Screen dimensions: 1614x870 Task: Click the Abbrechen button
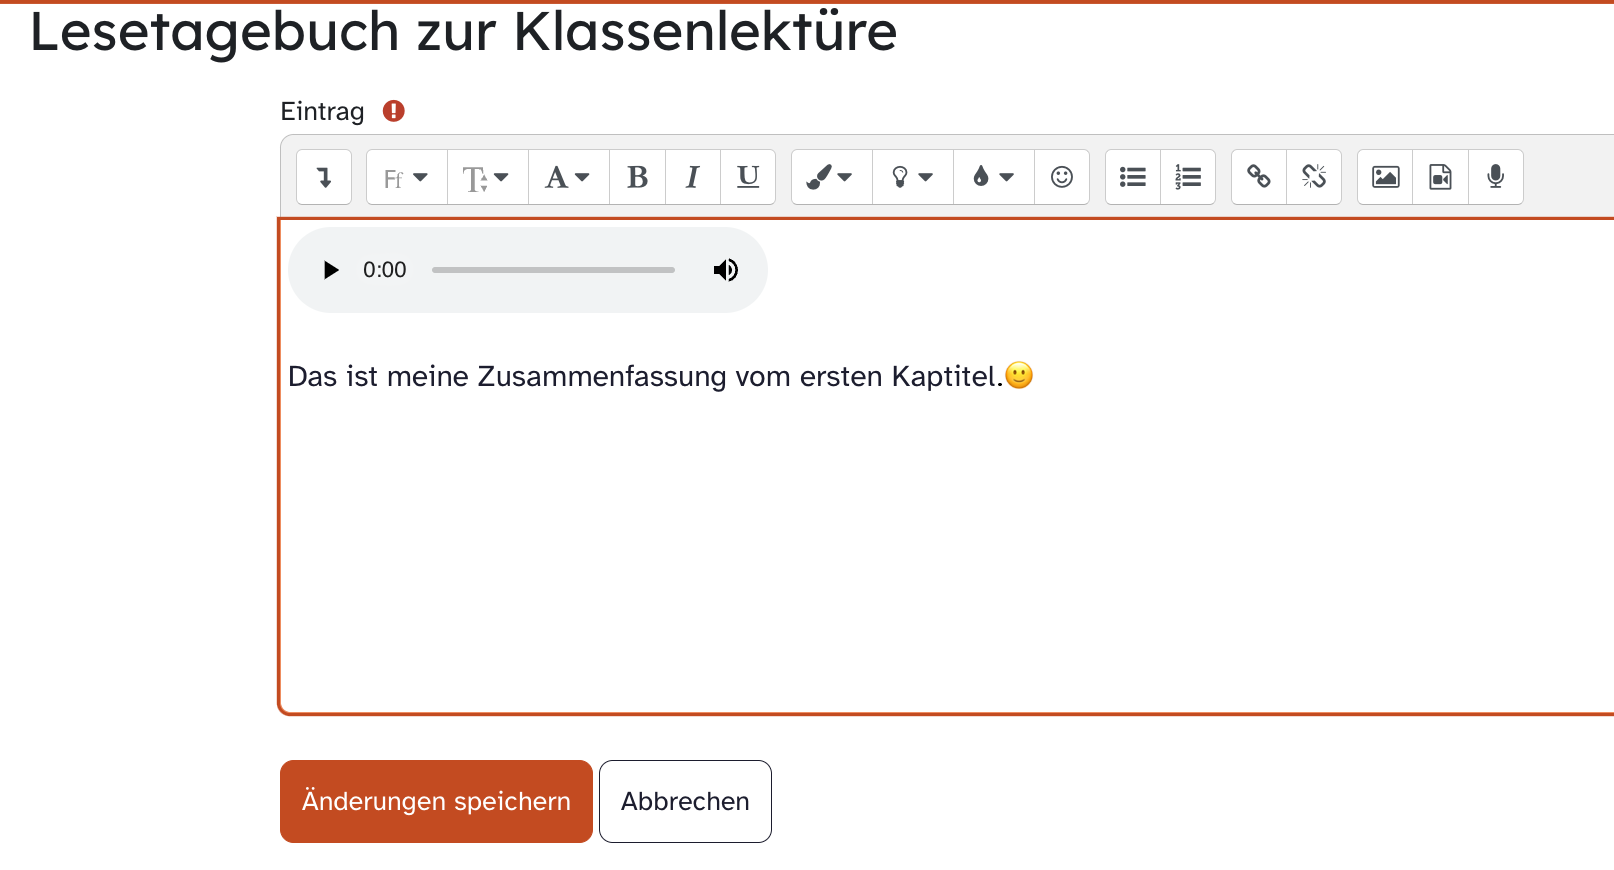point(685,801)
